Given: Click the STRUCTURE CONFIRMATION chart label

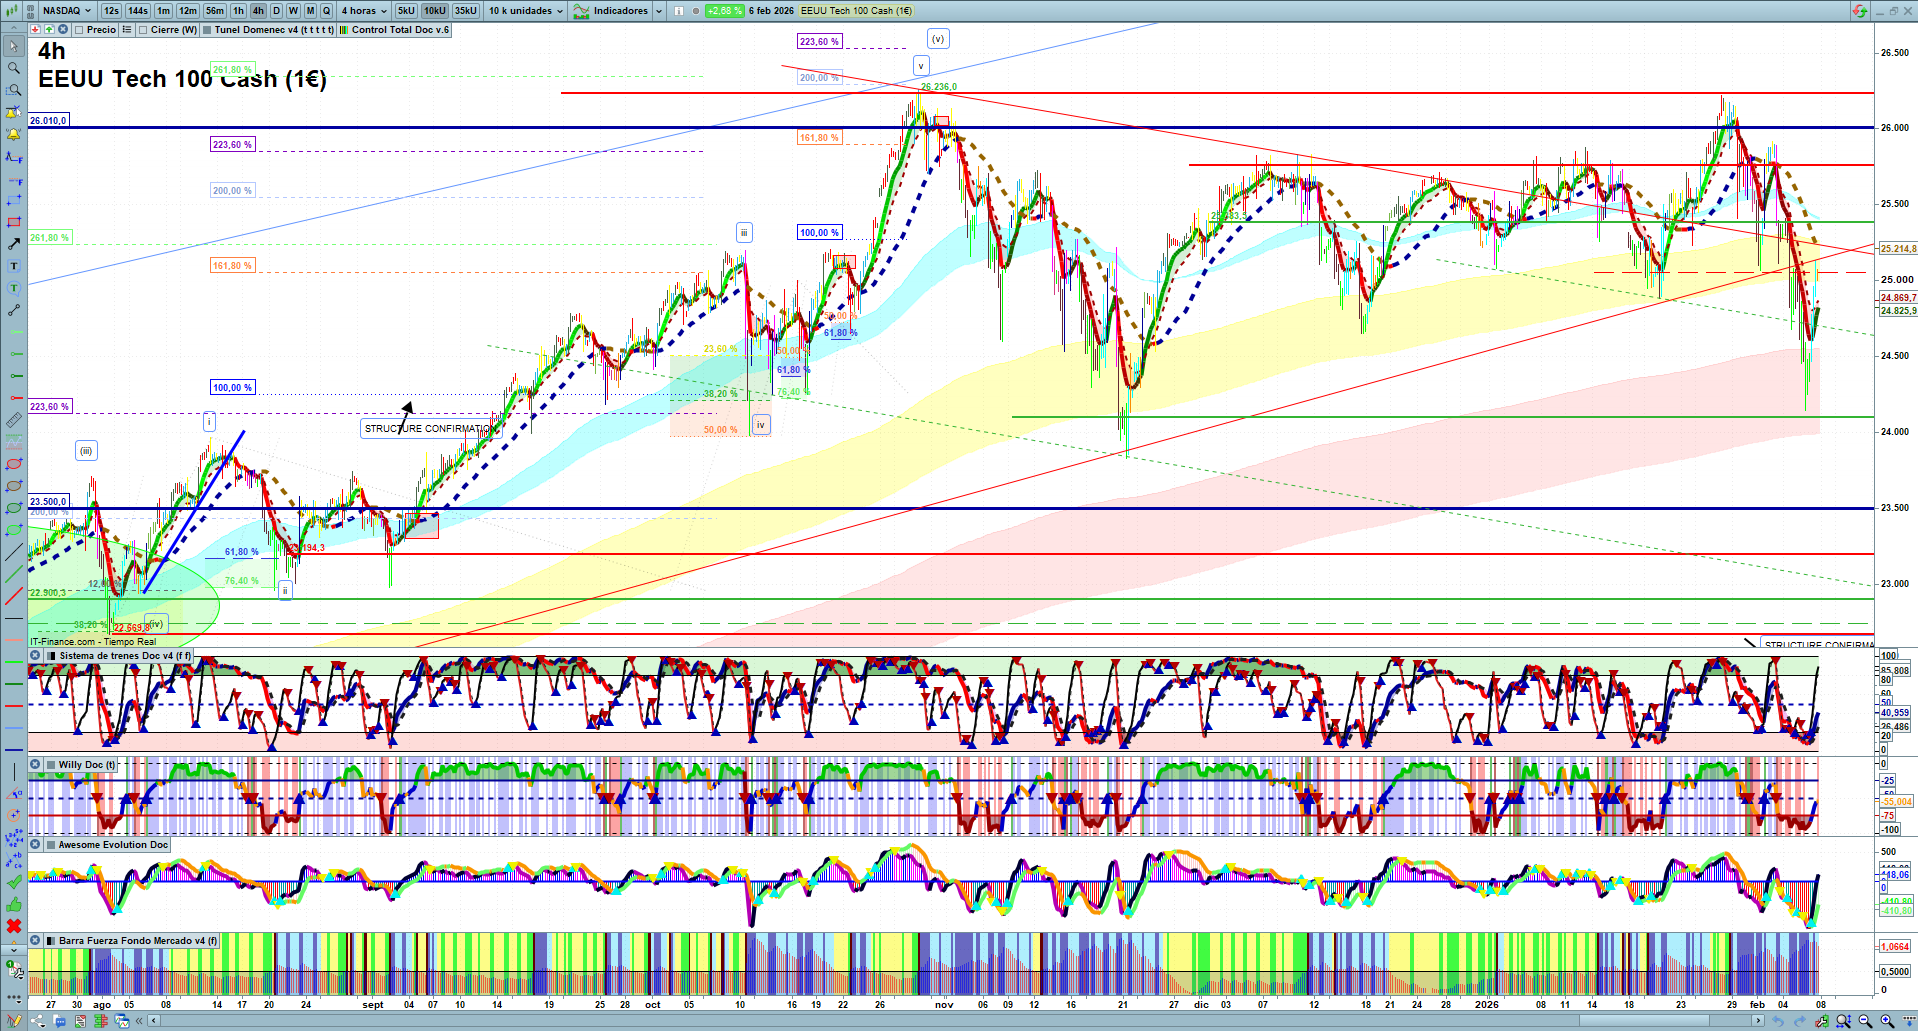Looking at the screenshot, I should (430, 429).
